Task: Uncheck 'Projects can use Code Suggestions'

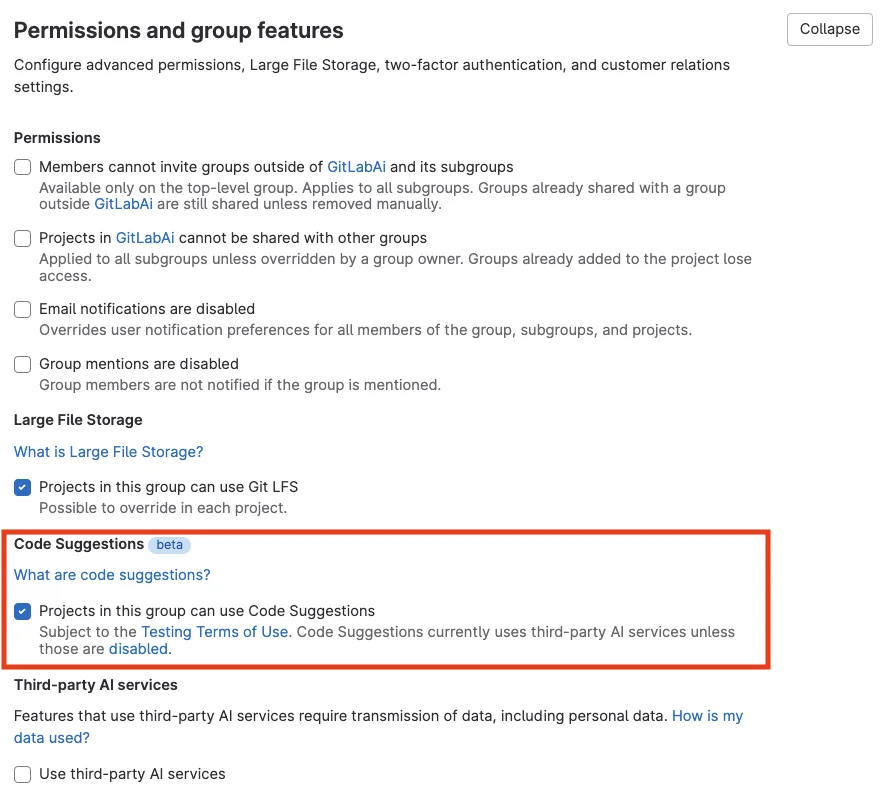Action: (x=22, y=611)
